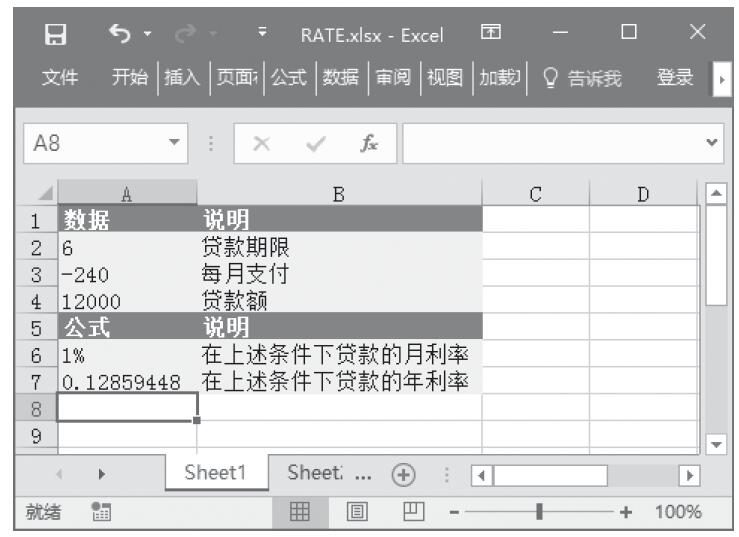Click the zoom slider handle
Image resolution: width=739 pixels, height=537 pixels.
point(541,512)
